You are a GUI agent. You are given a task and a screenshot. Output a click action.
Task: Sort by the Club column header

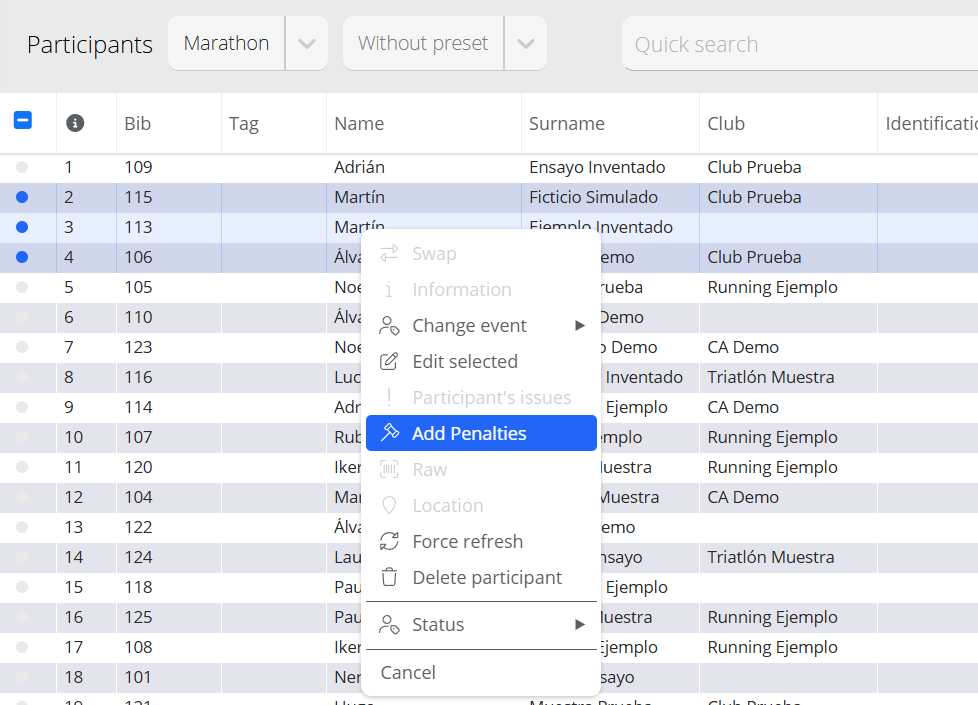tap(726, 124)
